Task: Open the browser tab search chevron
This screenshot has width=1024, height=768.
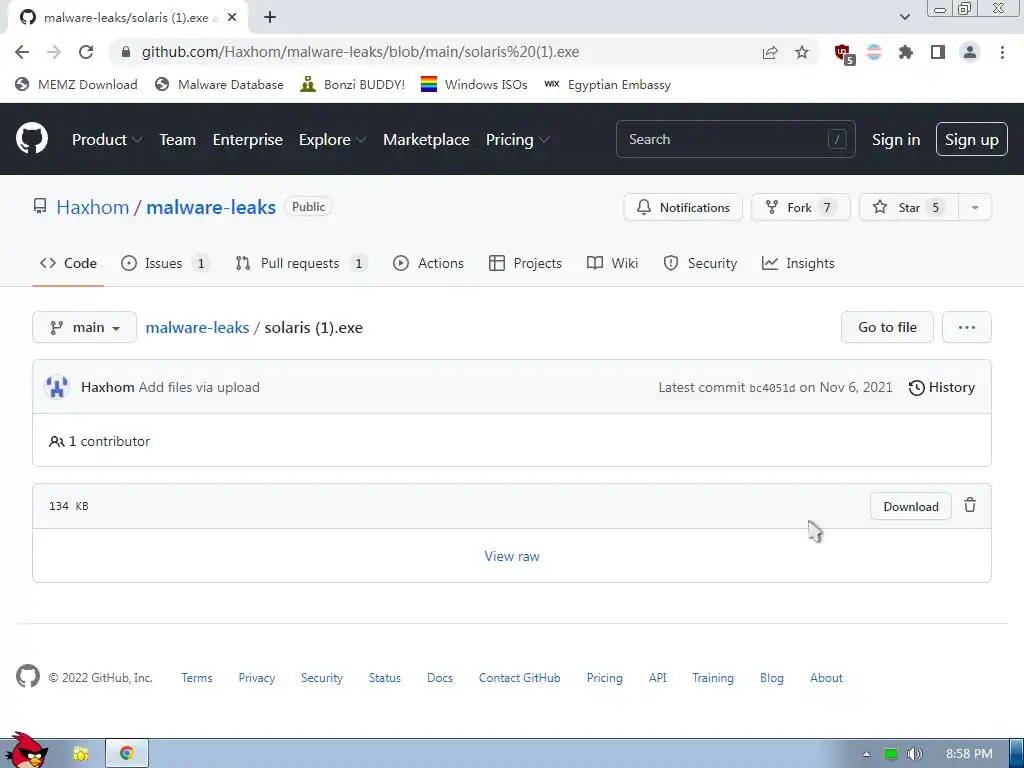Action: pos(904,17)
